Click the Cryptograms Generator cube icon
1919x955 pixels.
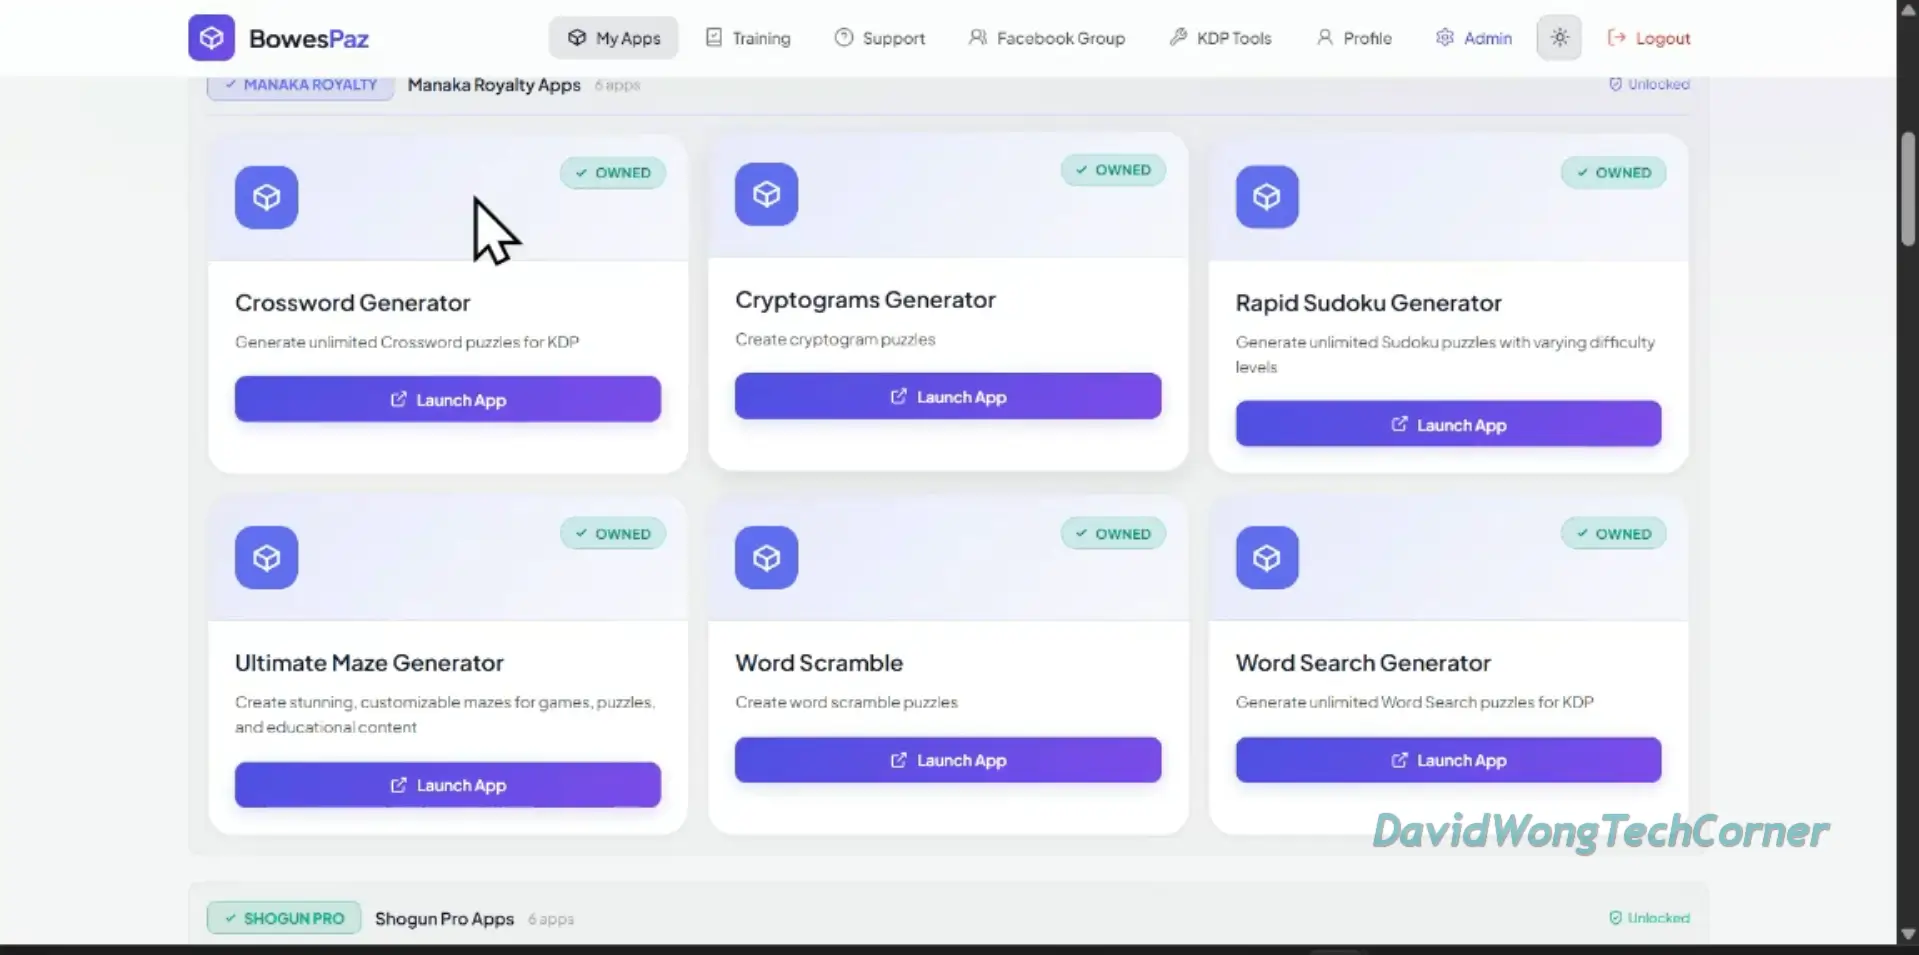point(766,194)
